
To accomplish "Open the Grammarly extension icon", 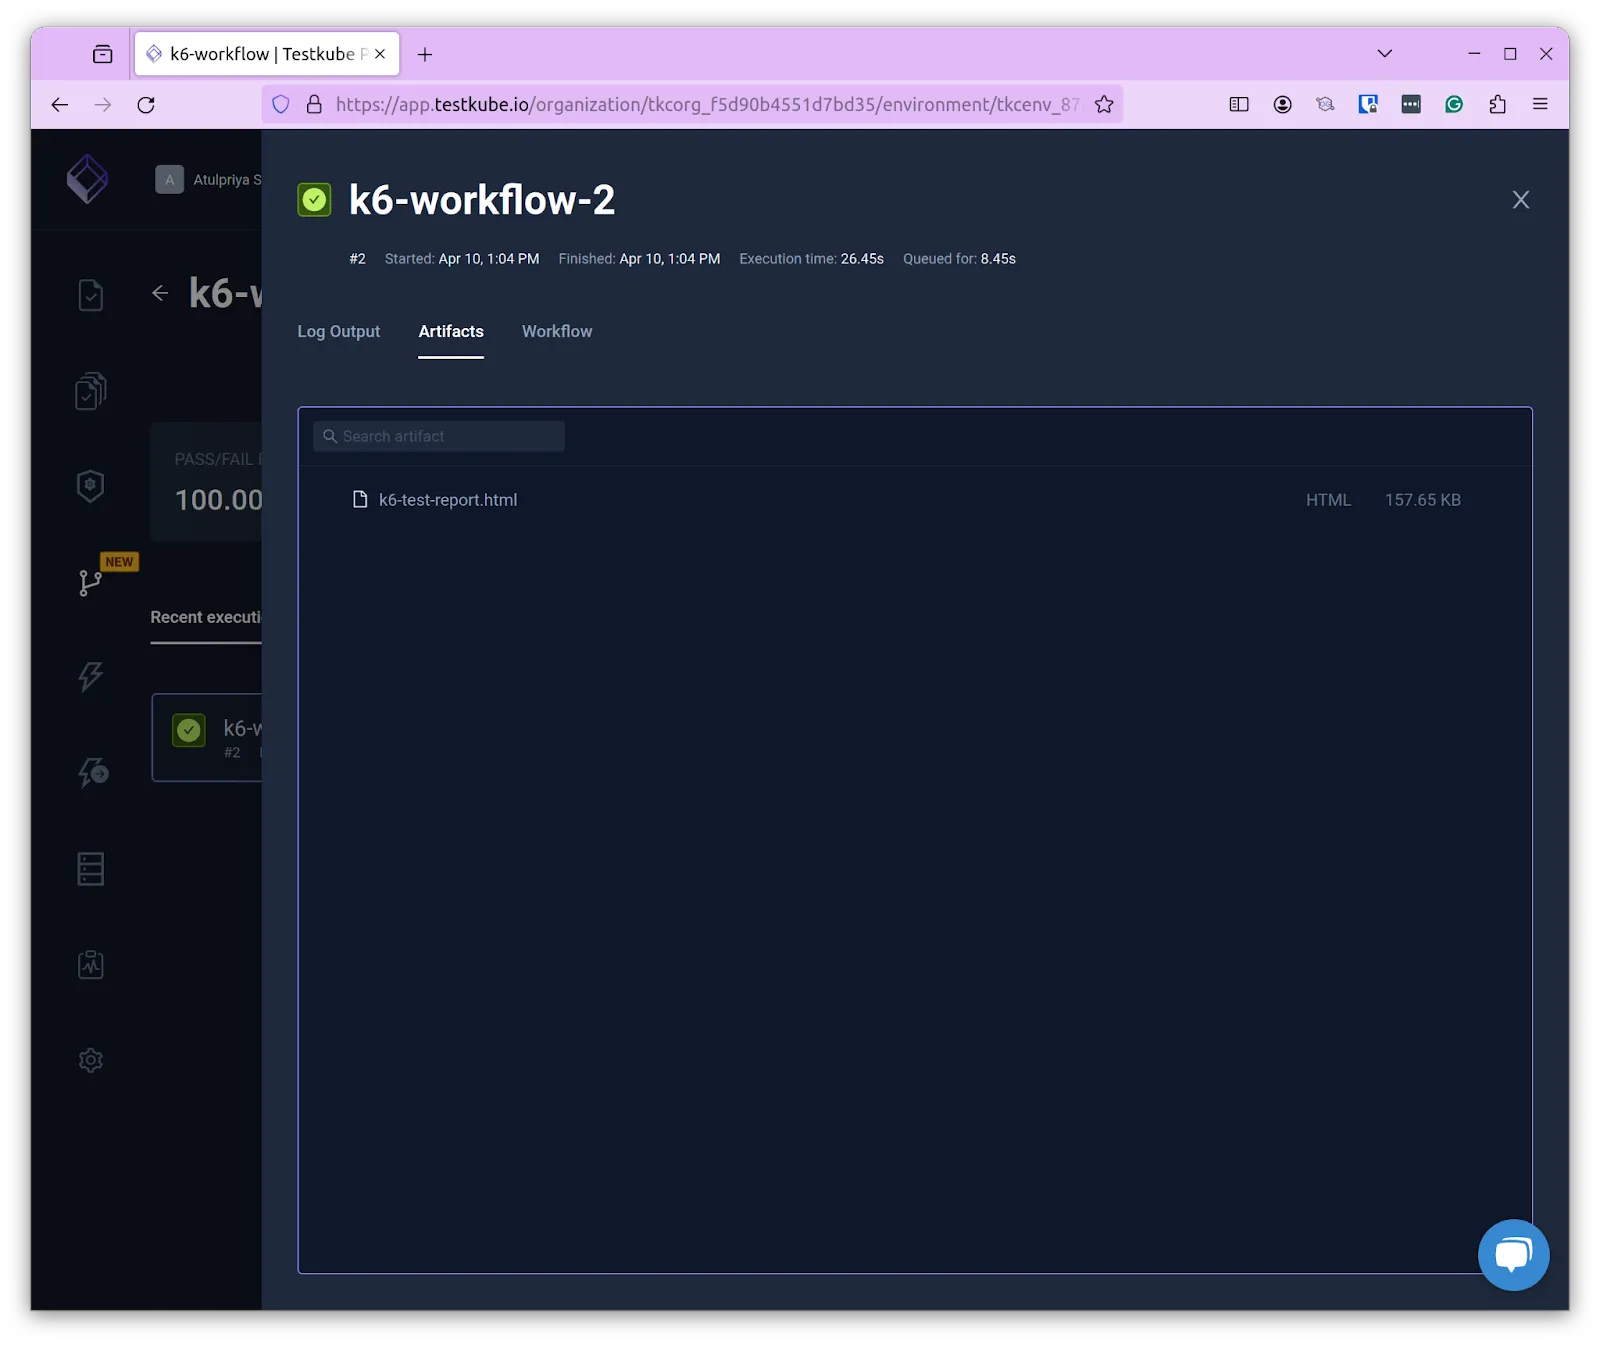I will click(x=1454, y=104).
